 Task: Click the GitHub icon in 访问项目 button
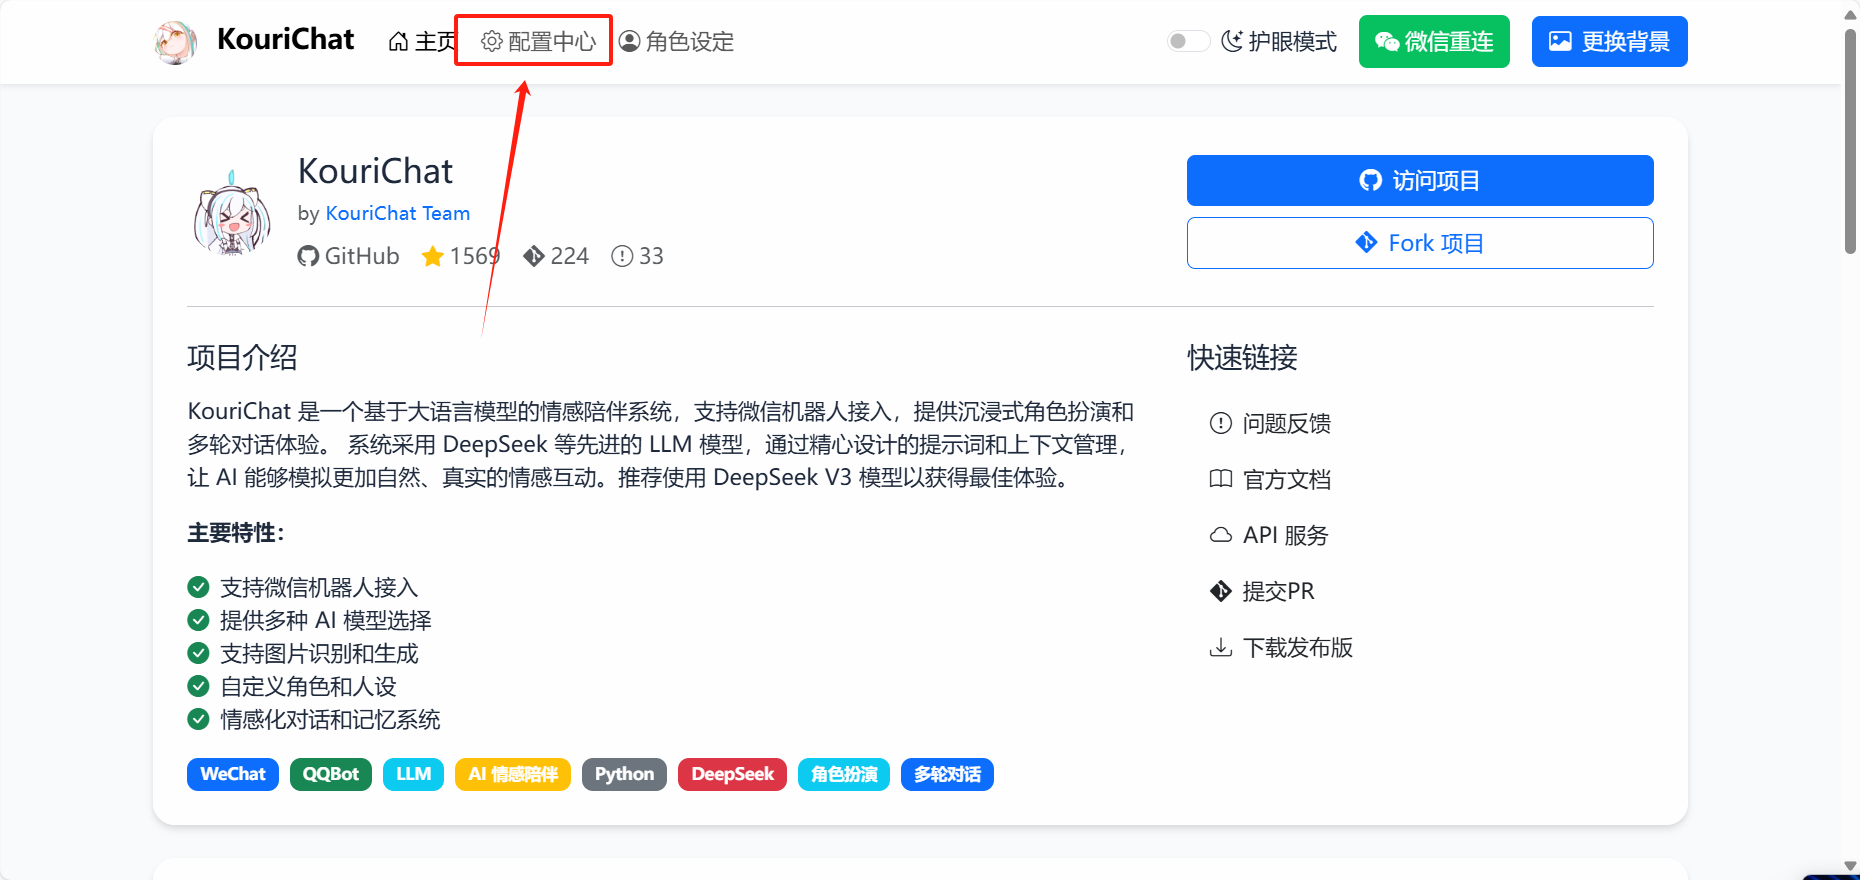(x=1371, y=180)
